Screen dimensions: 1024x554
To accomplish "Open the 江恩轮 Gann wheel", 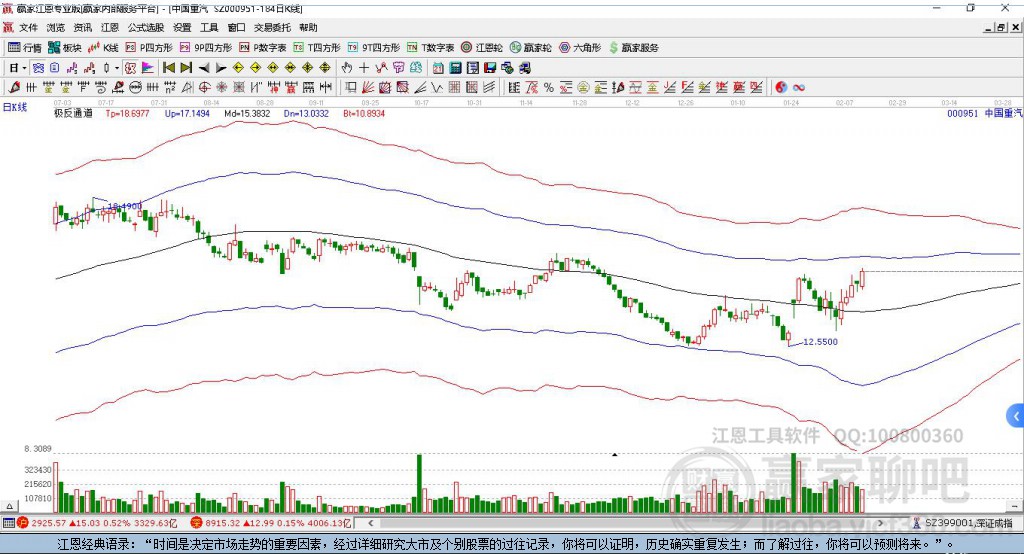I will tap(482, 48).
